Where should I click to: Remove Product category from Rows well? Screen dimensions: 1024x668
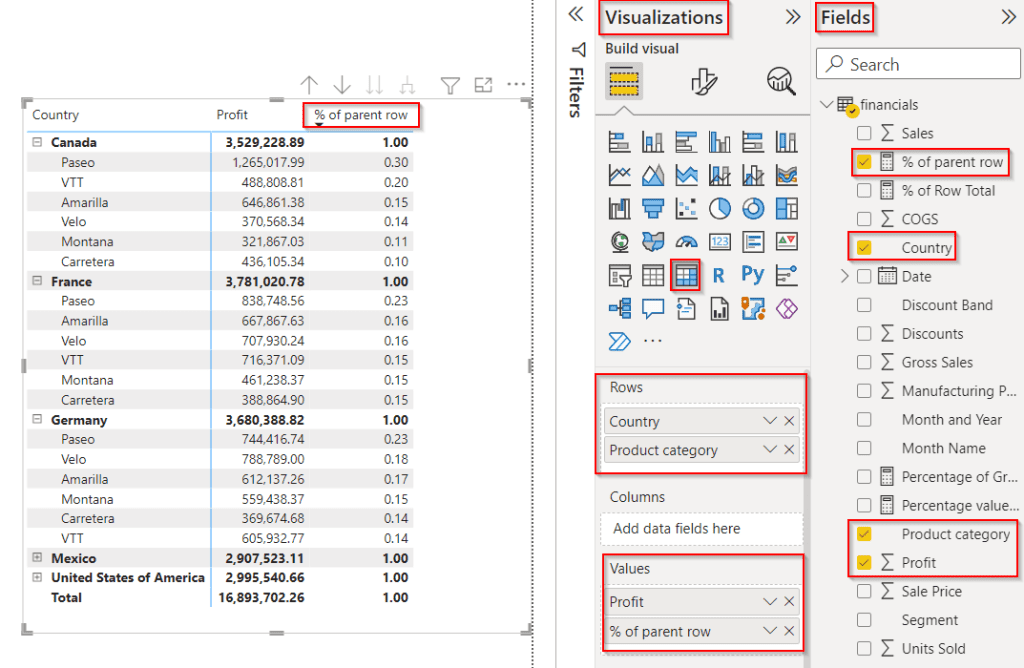(x=790, y=450)
